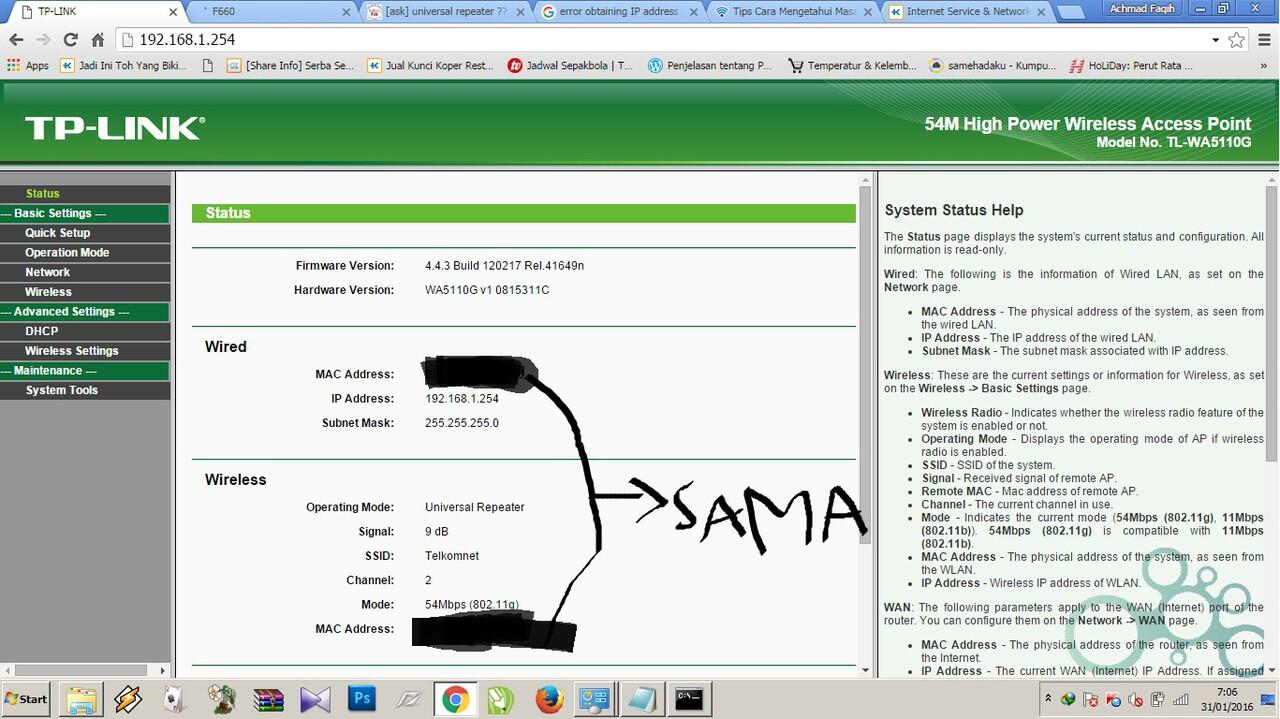Open DHCP in sidebar menu
The image size is (1280, 719).
42,331
